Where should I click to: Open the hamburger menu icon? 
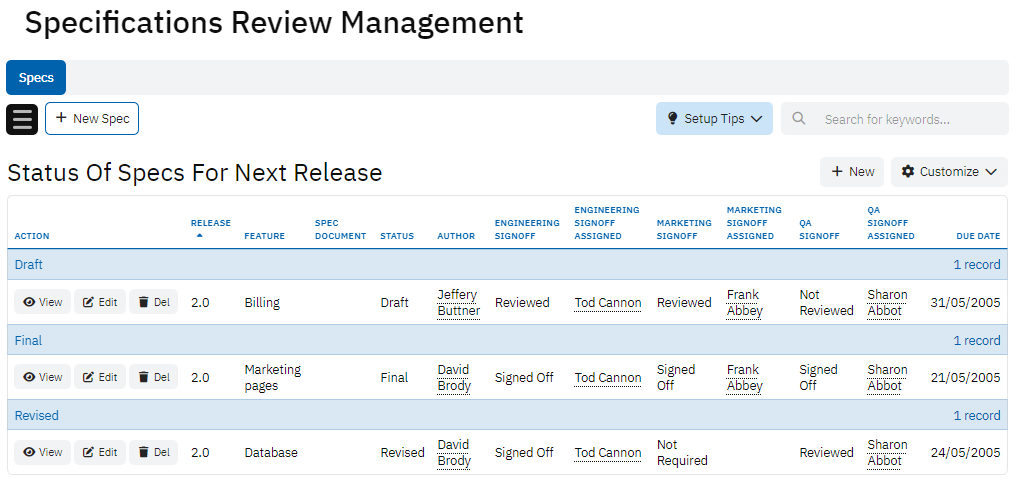click(22, 119)
